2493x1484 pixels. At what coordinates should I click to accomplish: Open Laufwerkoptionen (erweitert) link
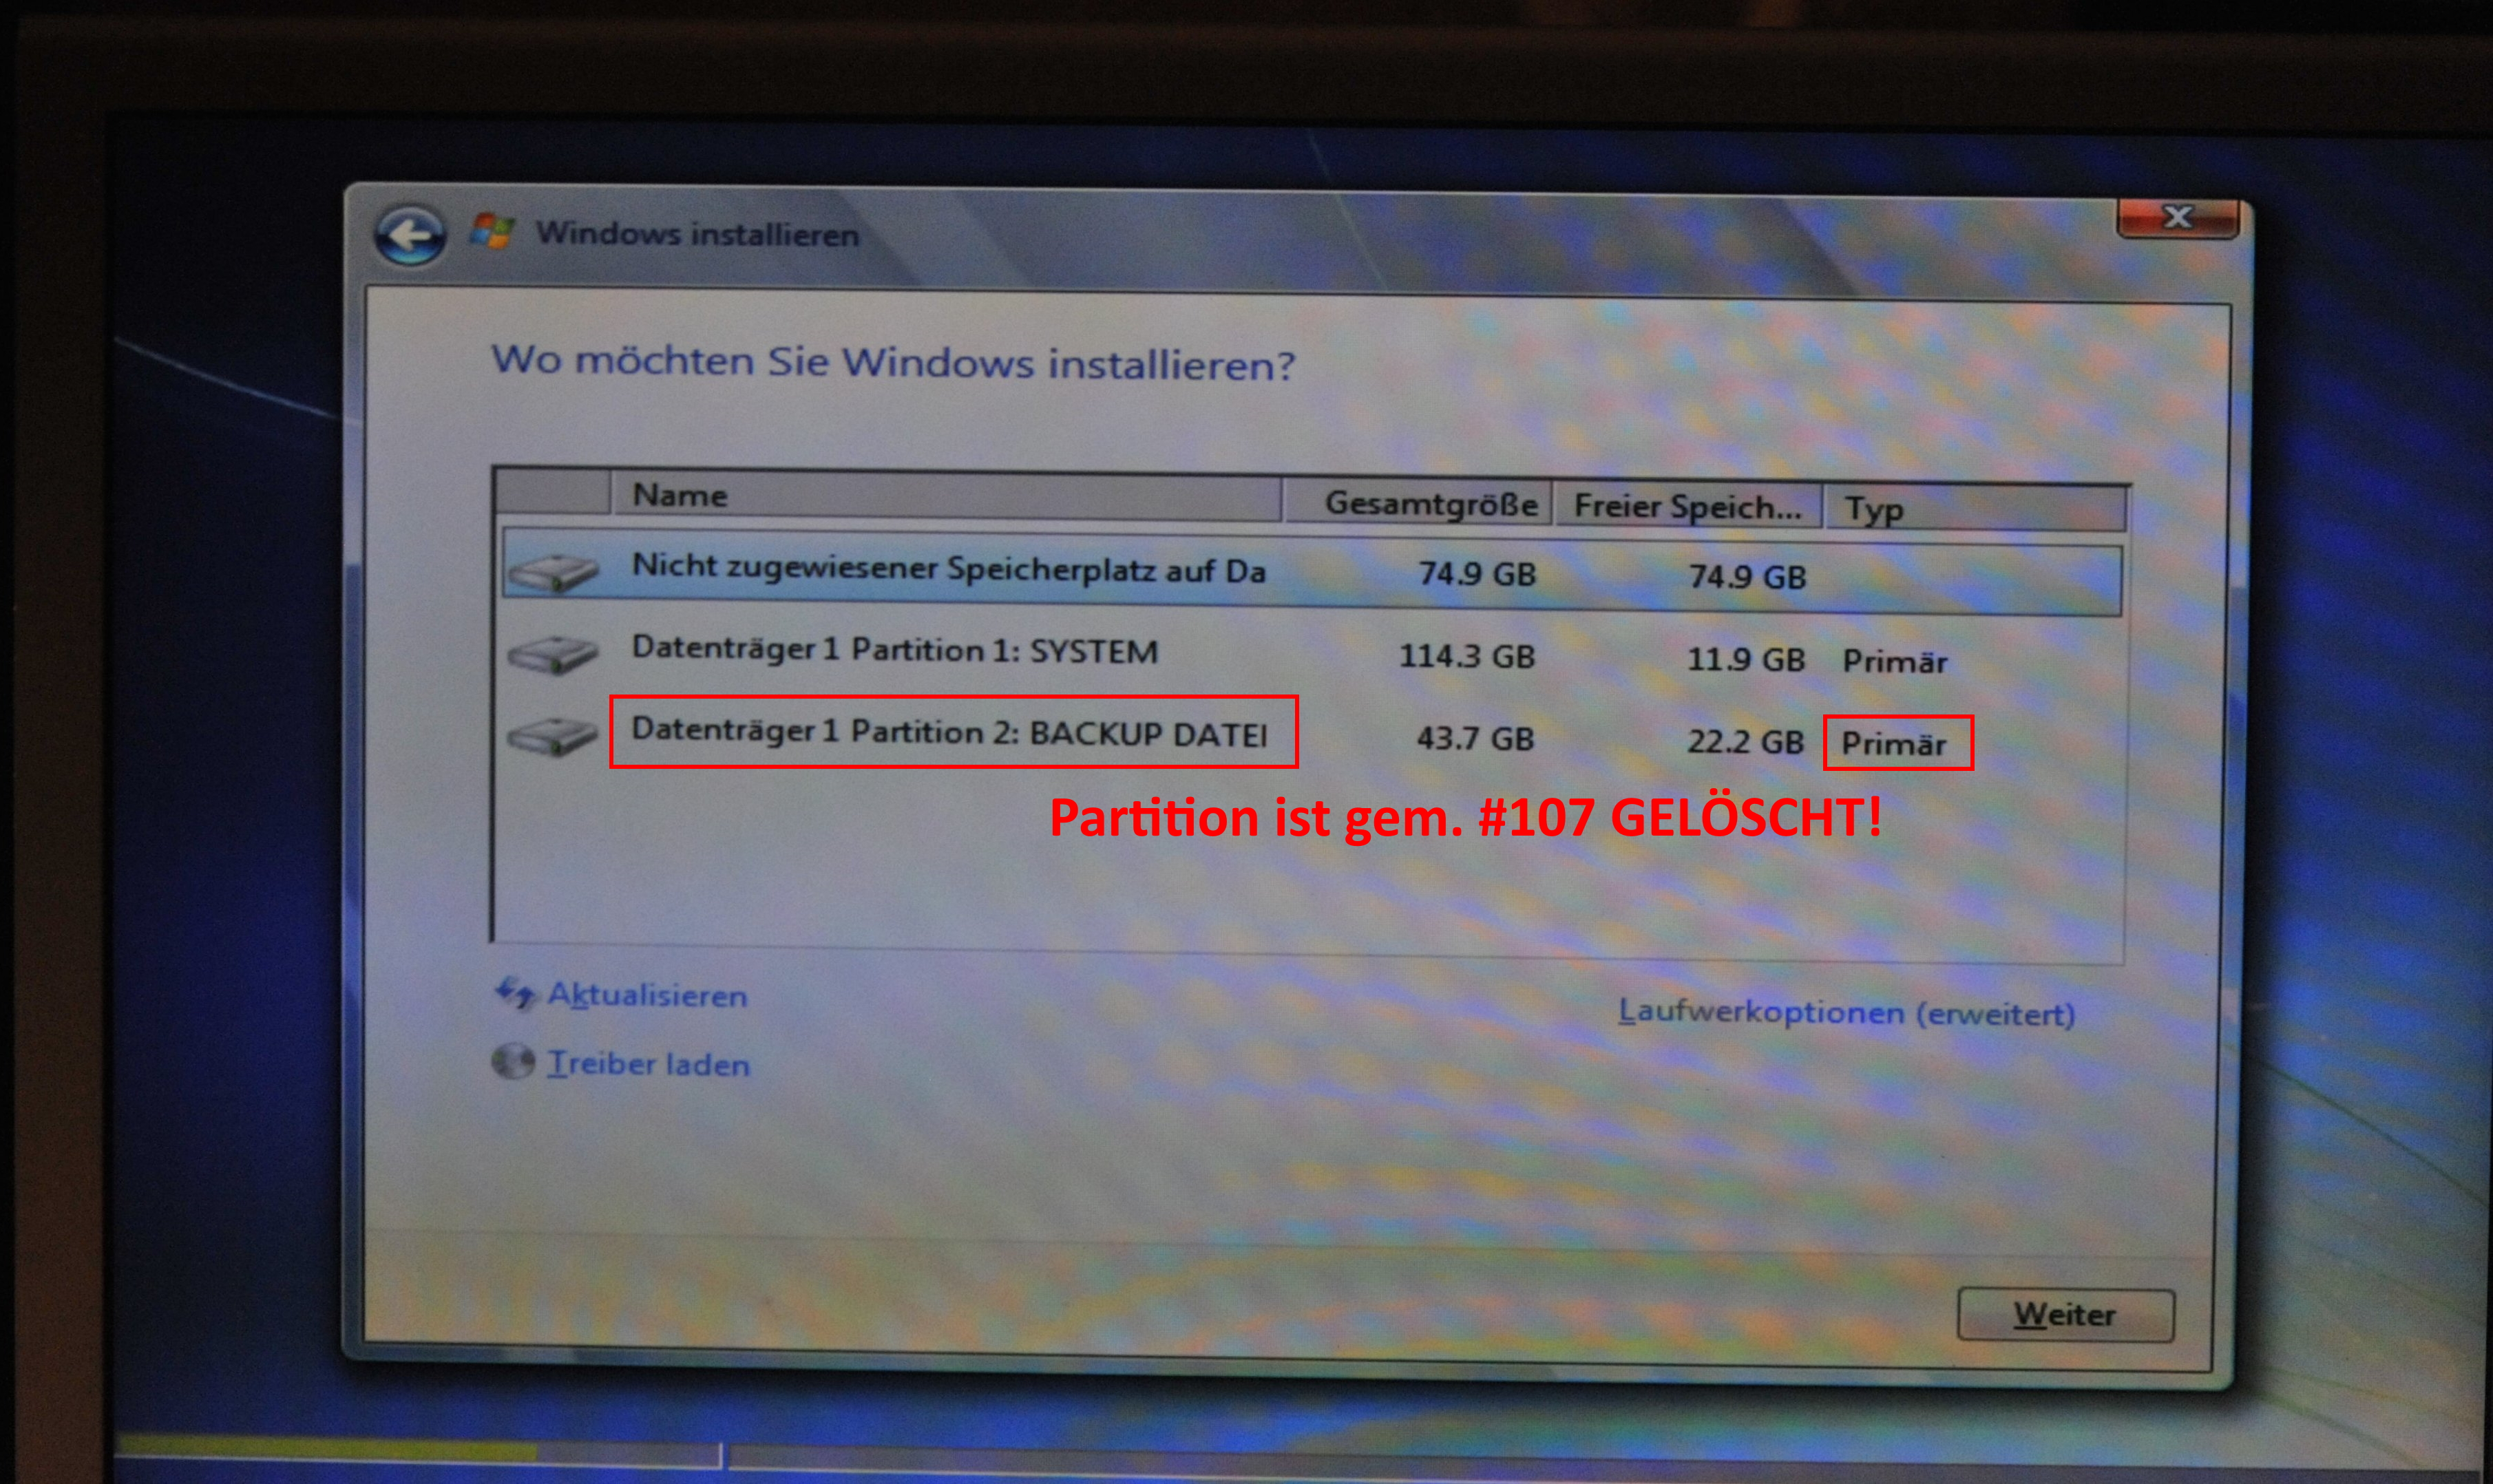pos(1847,1013)
